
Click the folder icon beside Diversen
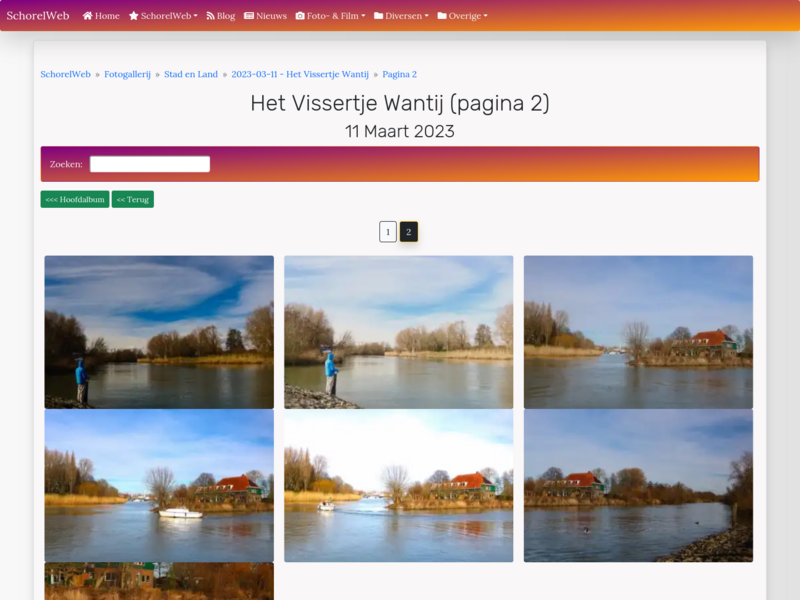[379, 16]
